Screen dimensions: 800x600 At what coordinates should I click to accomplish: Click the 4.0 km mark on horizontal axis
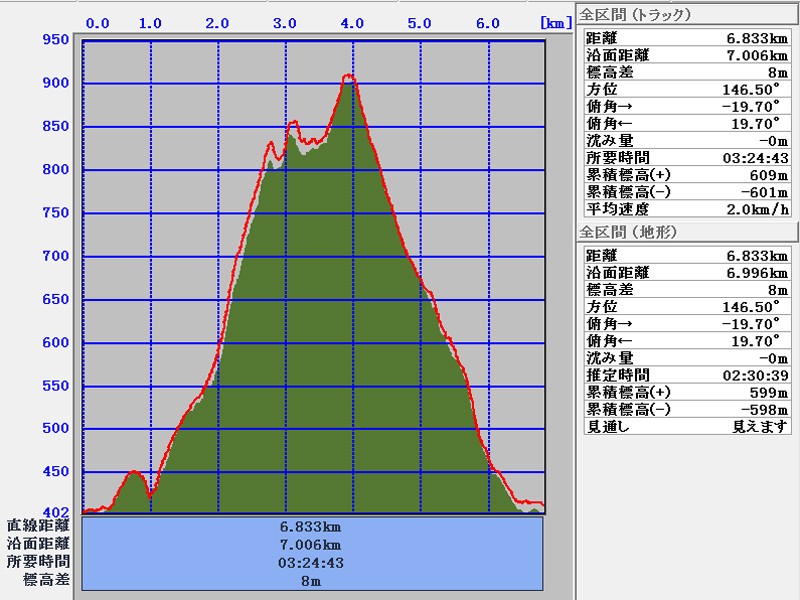351,22
